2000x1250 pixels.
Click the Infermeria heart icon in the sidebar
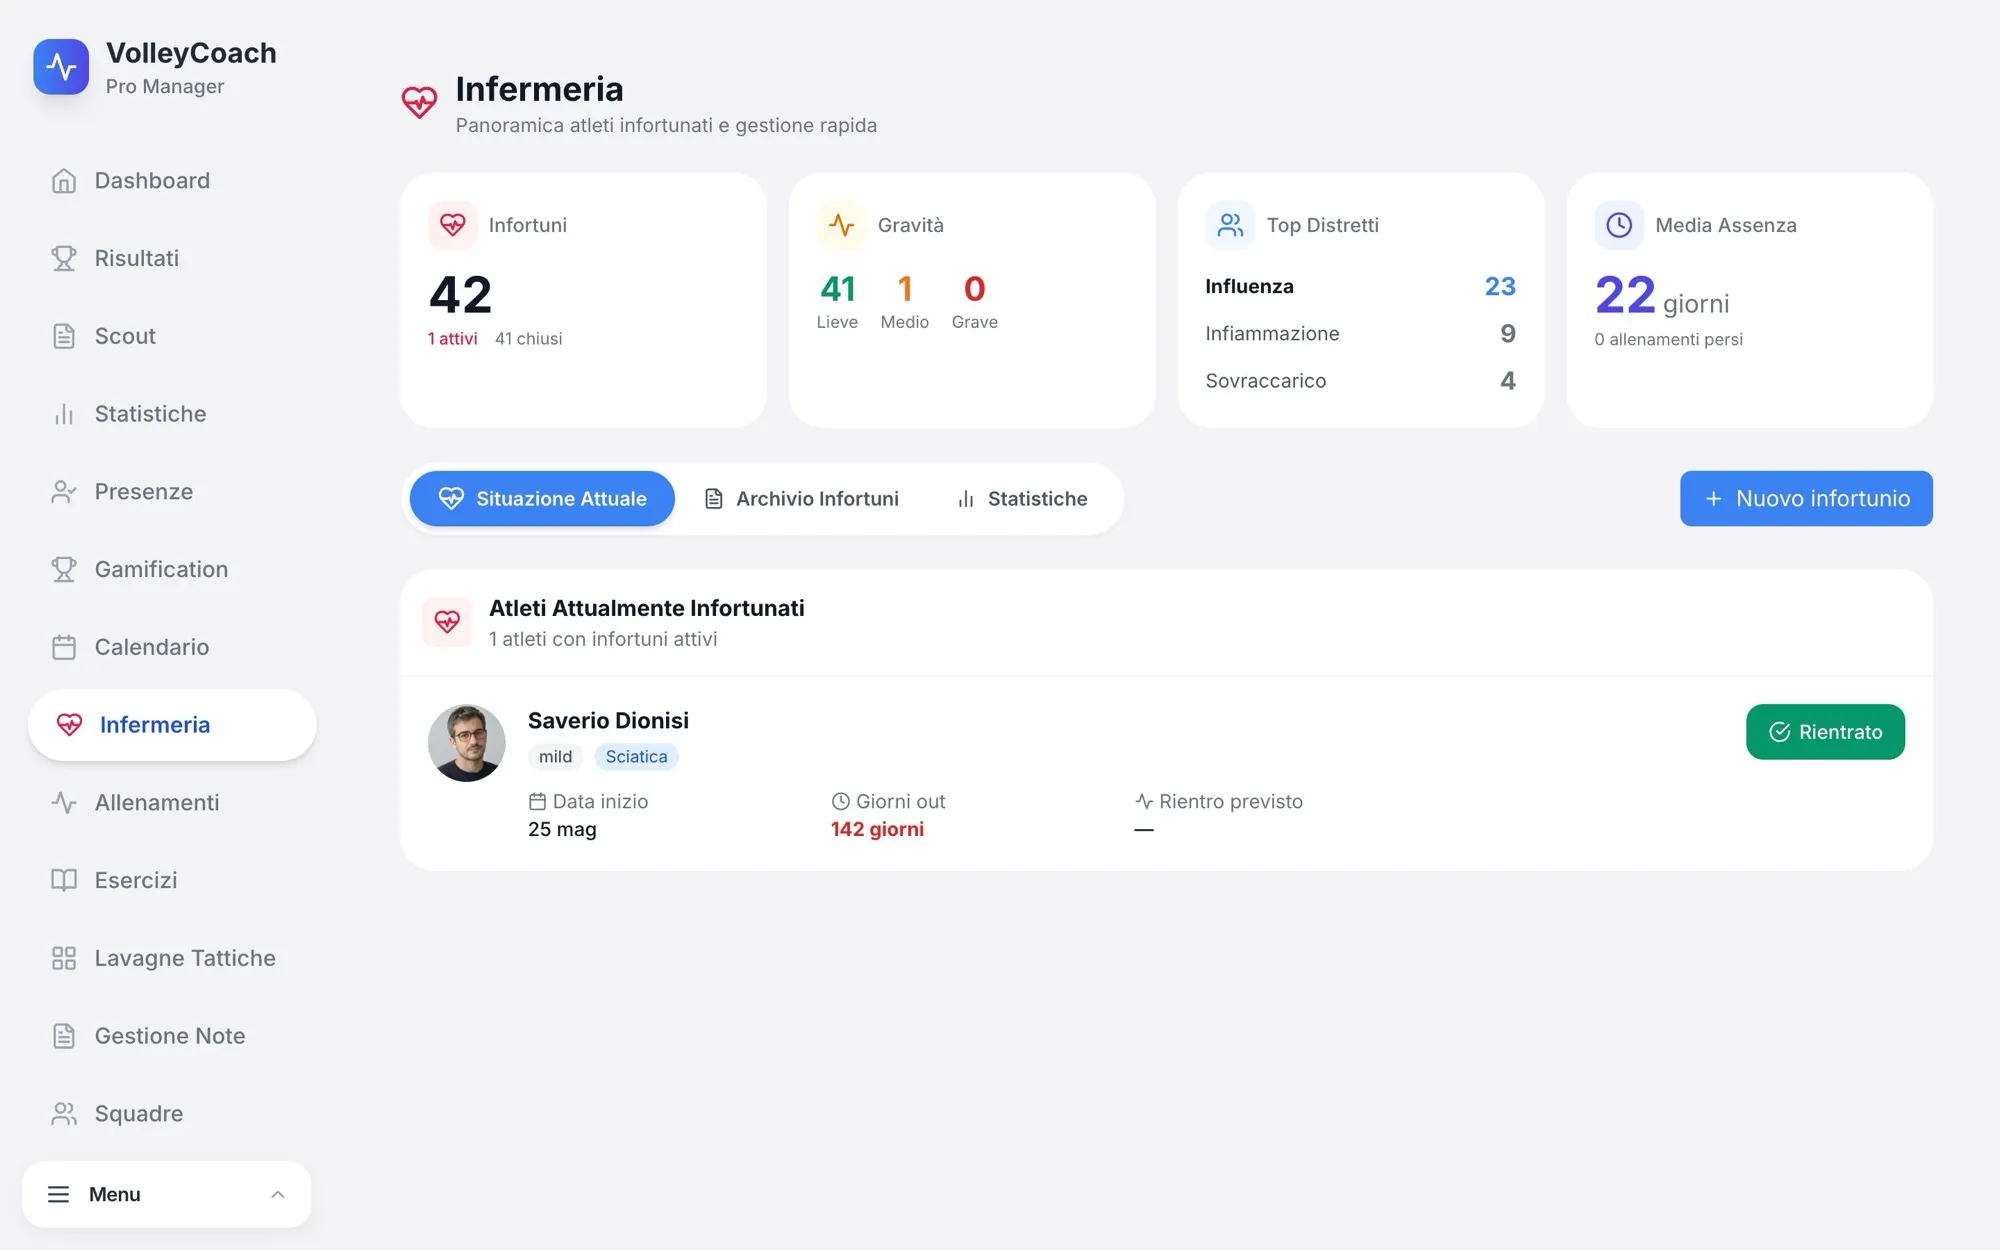click(69, 725)
